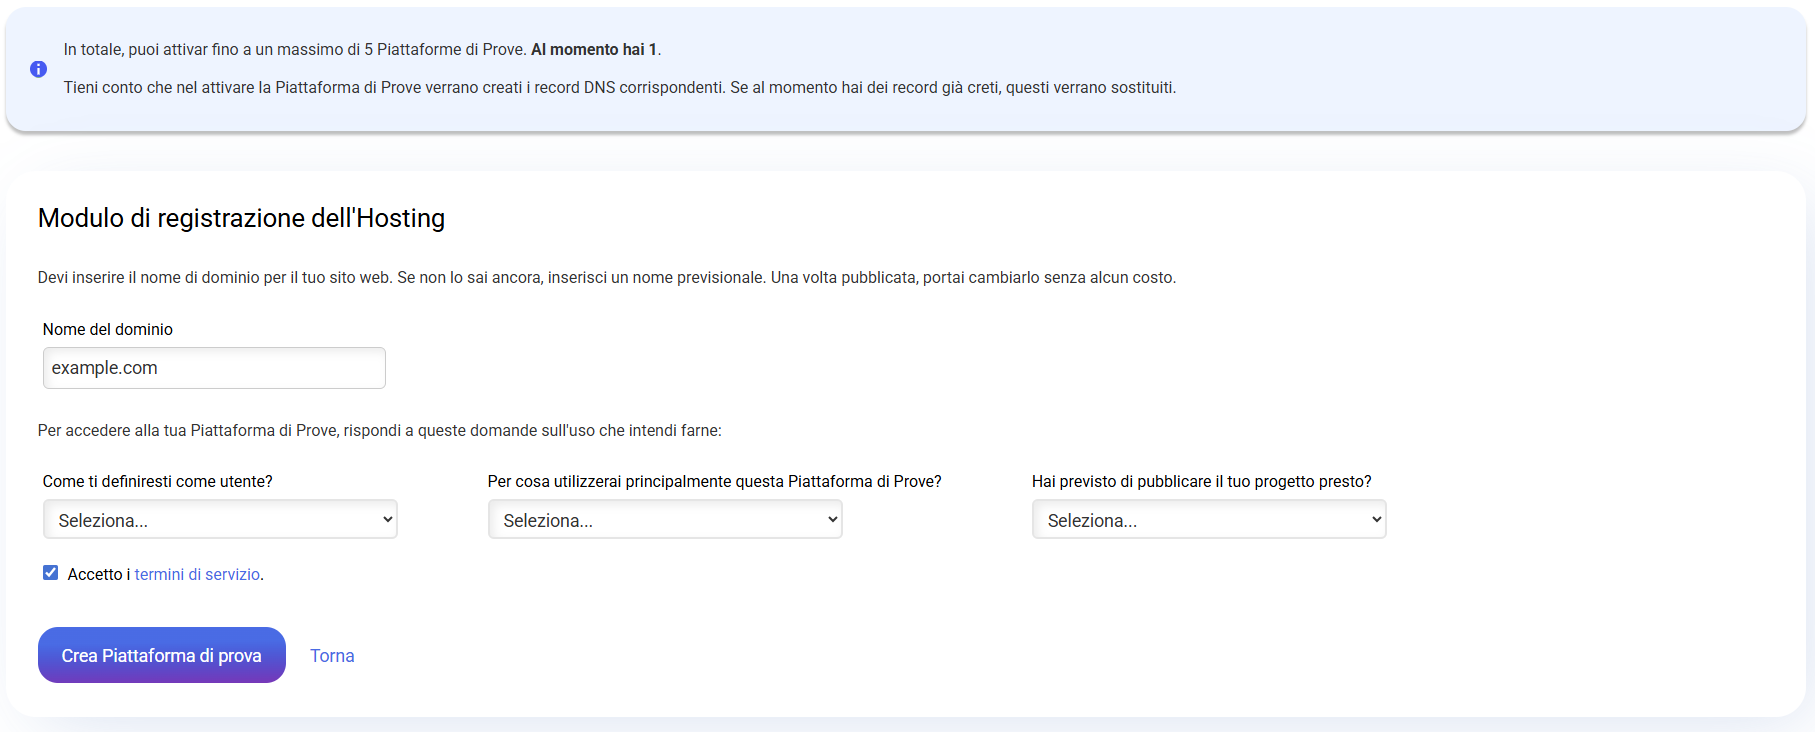Uncheck the terms of service acceptance checkbox
The image size is (1815, 732).
(x=50, y=573)
